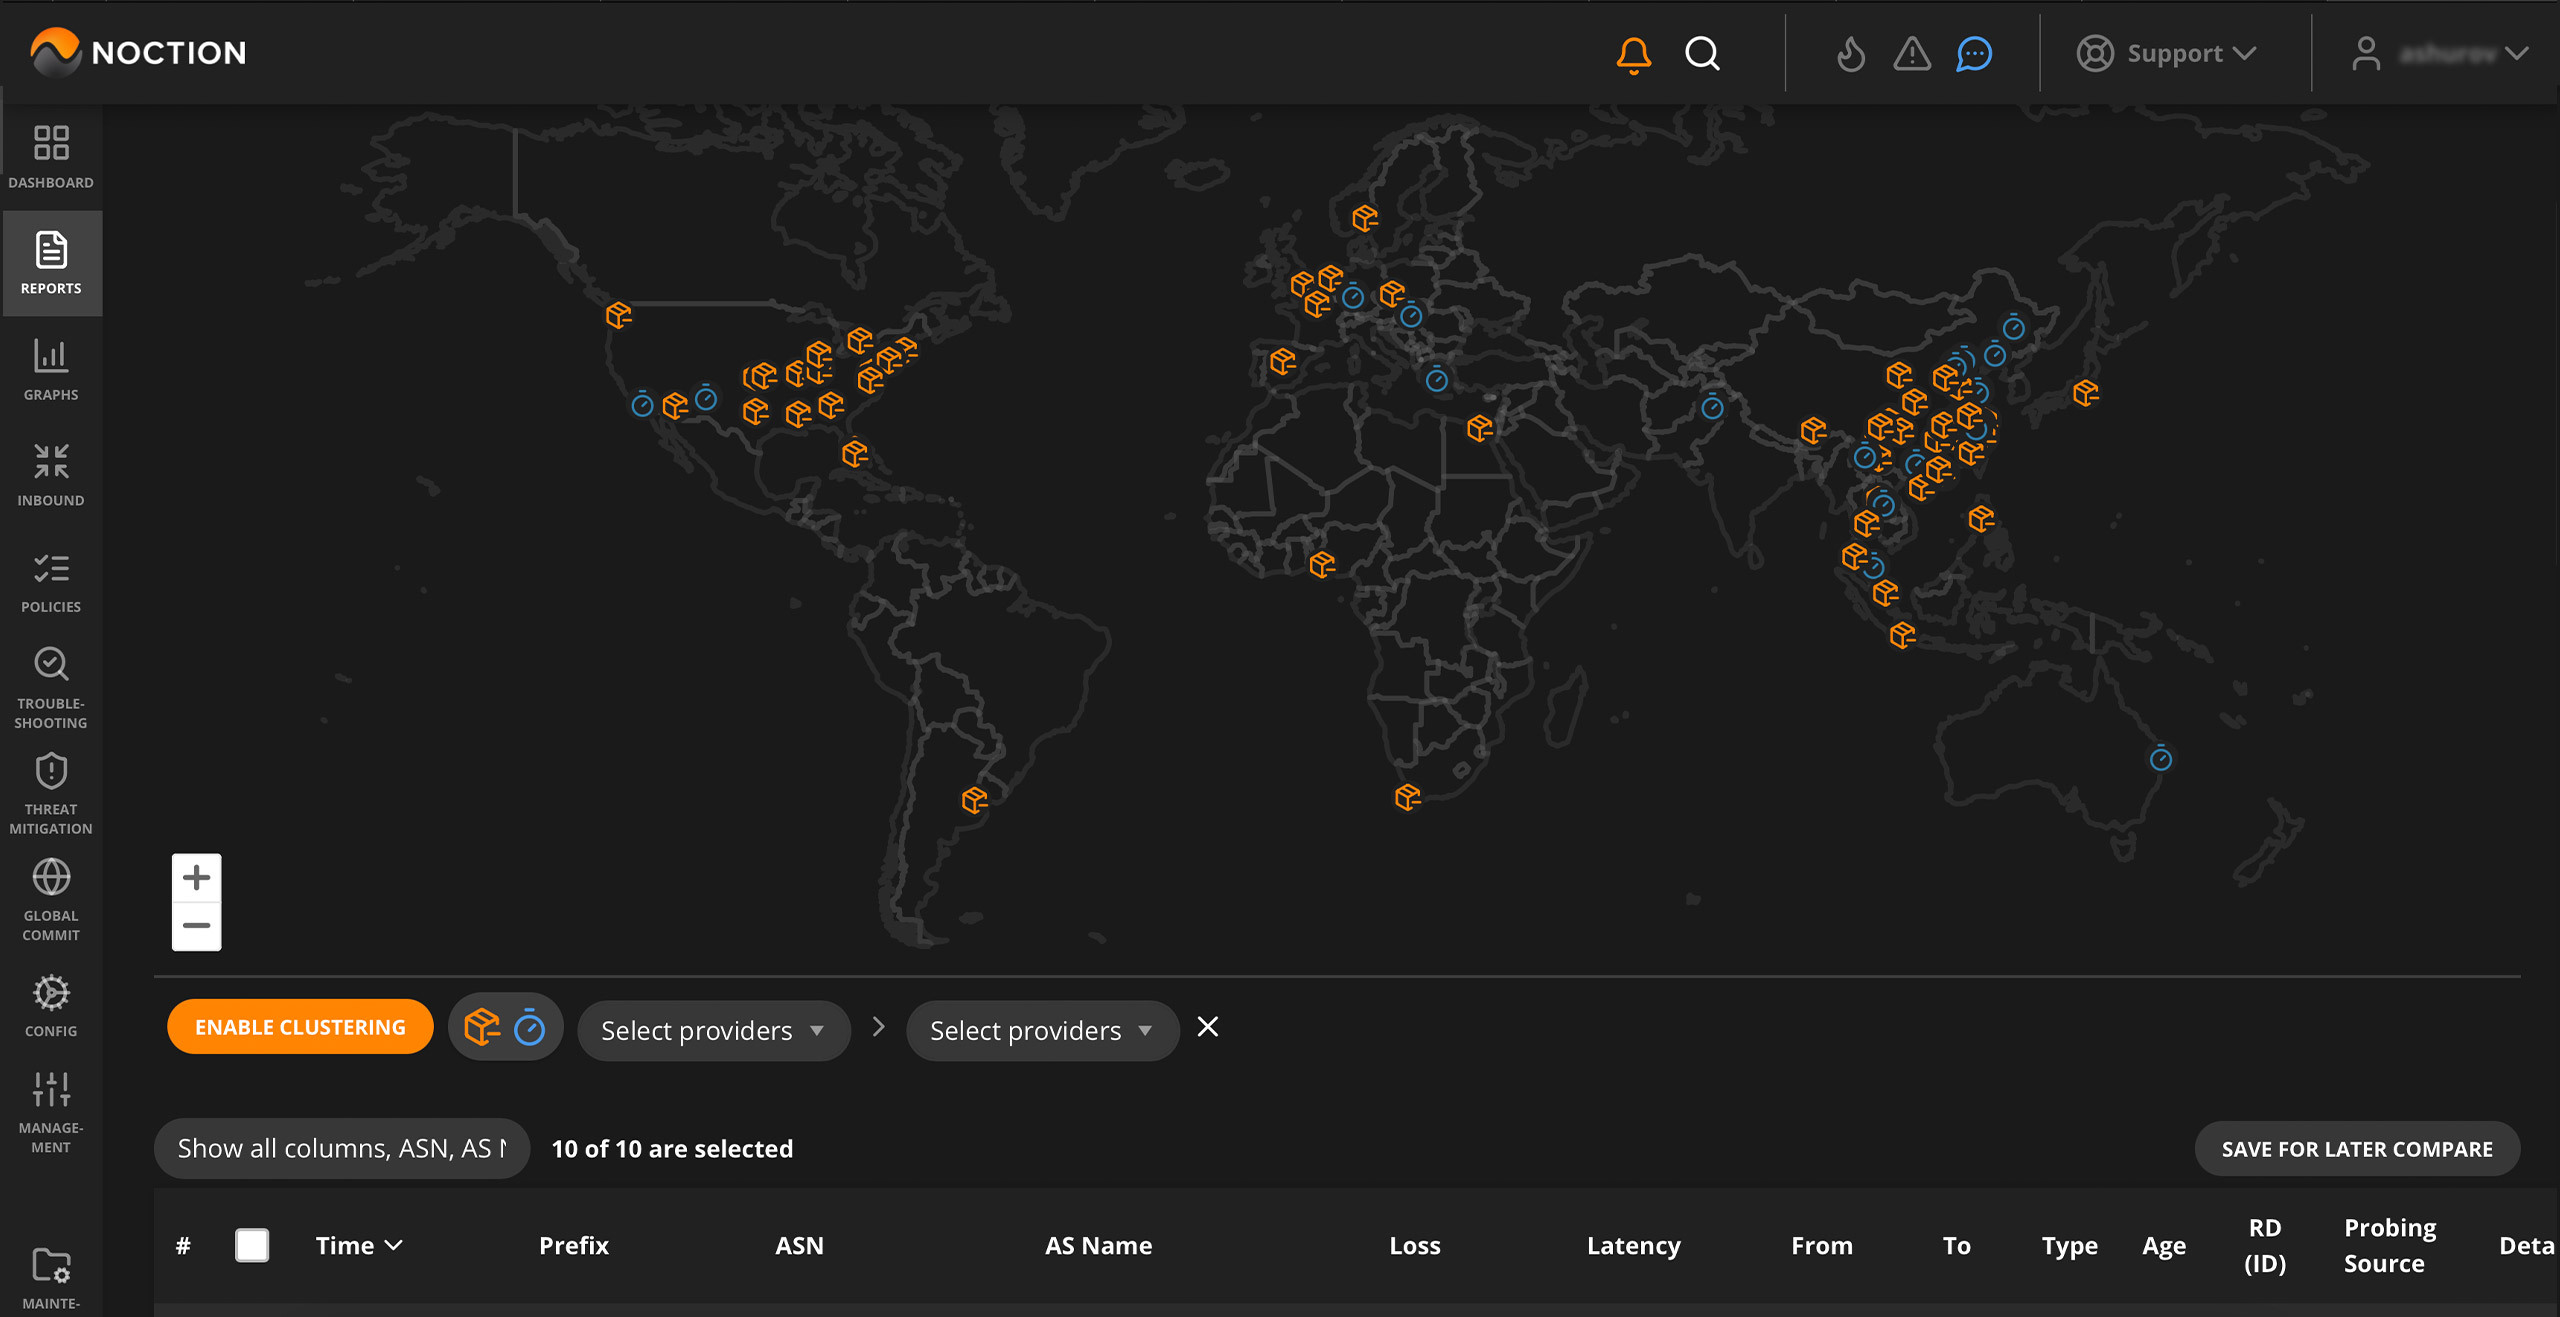2560x1317 pixels.
Task: Toggle the probe timer filter
Action: (531, 1026)
